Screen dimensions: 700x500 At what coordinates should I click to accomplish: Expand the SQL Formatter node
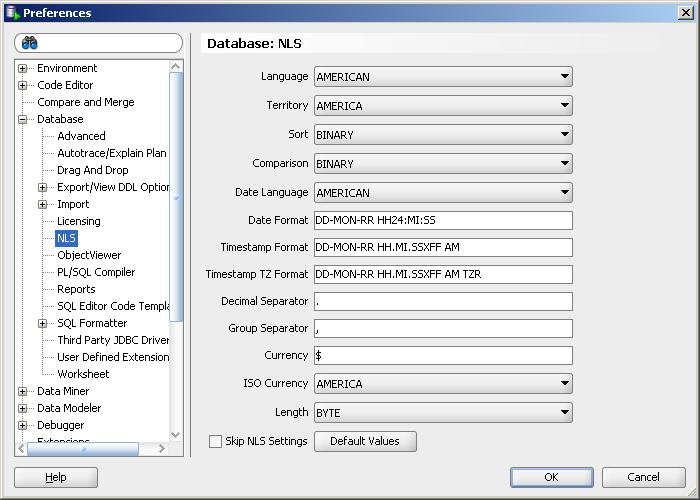point(42,323)
